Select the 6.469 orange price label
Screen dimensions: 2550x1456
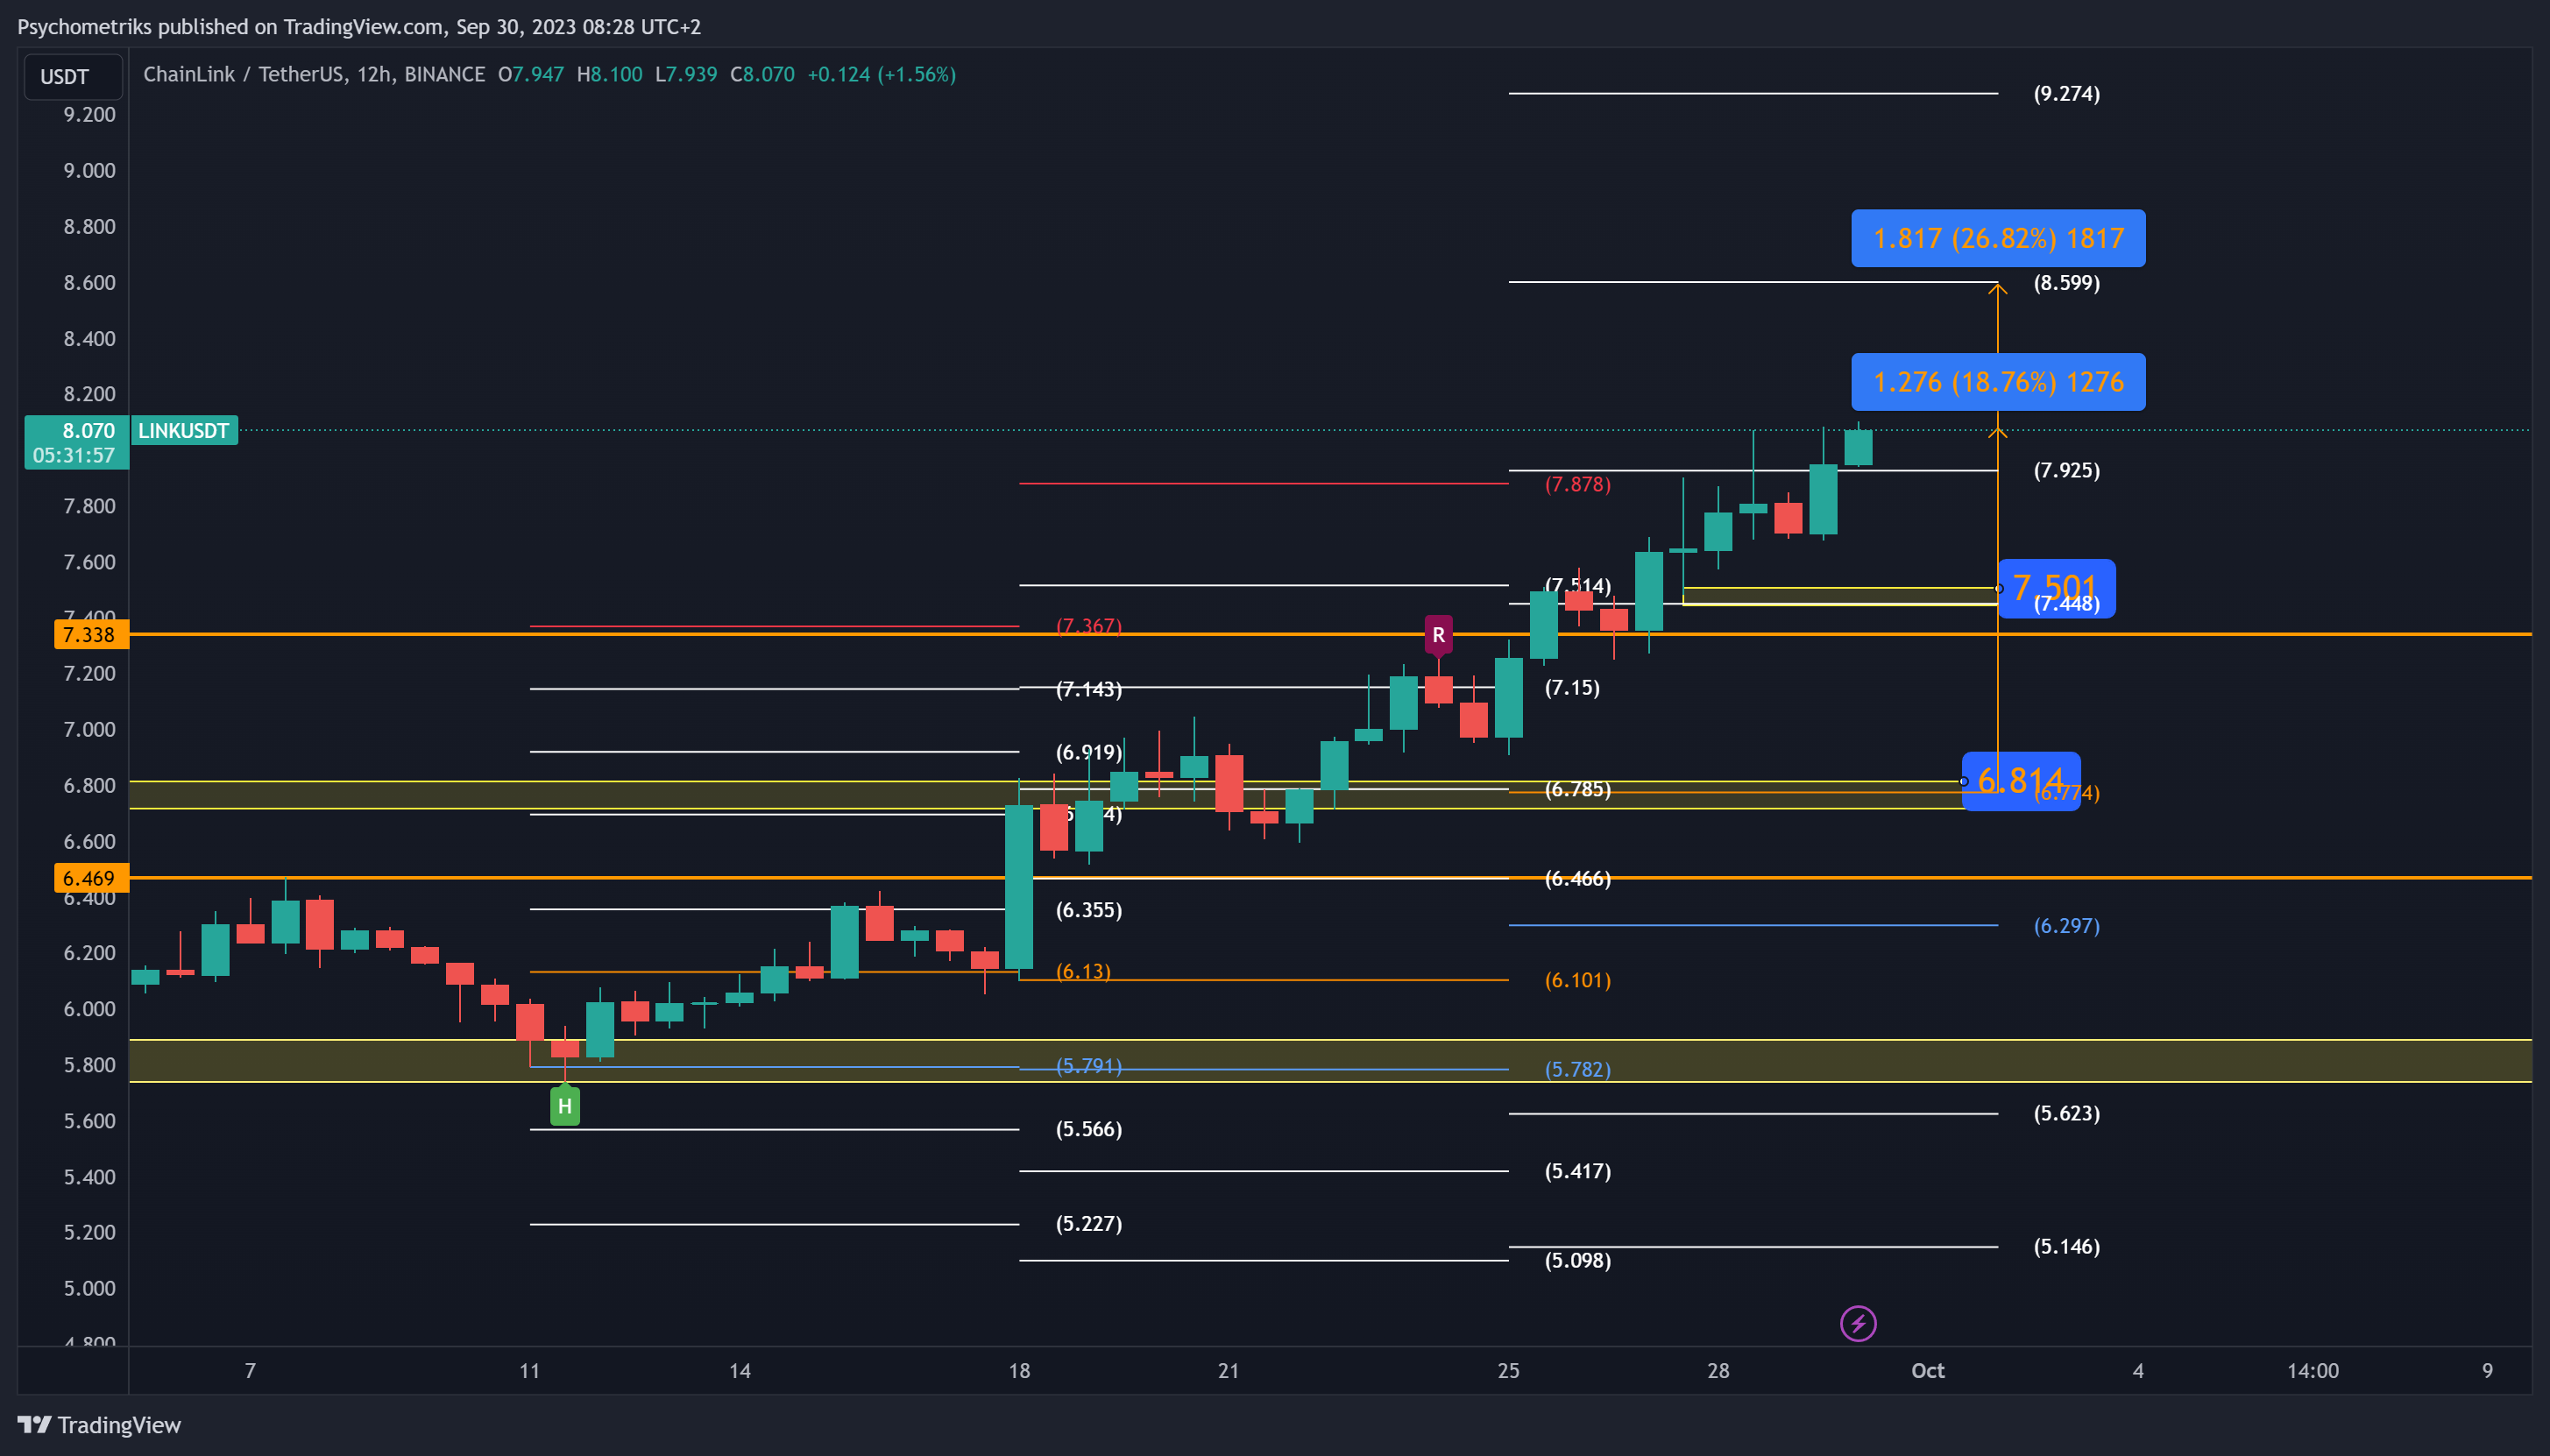click(90, 879)
